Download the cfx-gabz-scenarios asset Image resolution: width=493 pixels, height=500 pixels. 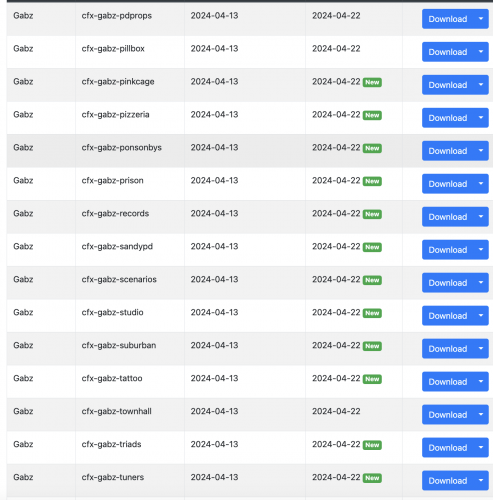pos(447,283)
